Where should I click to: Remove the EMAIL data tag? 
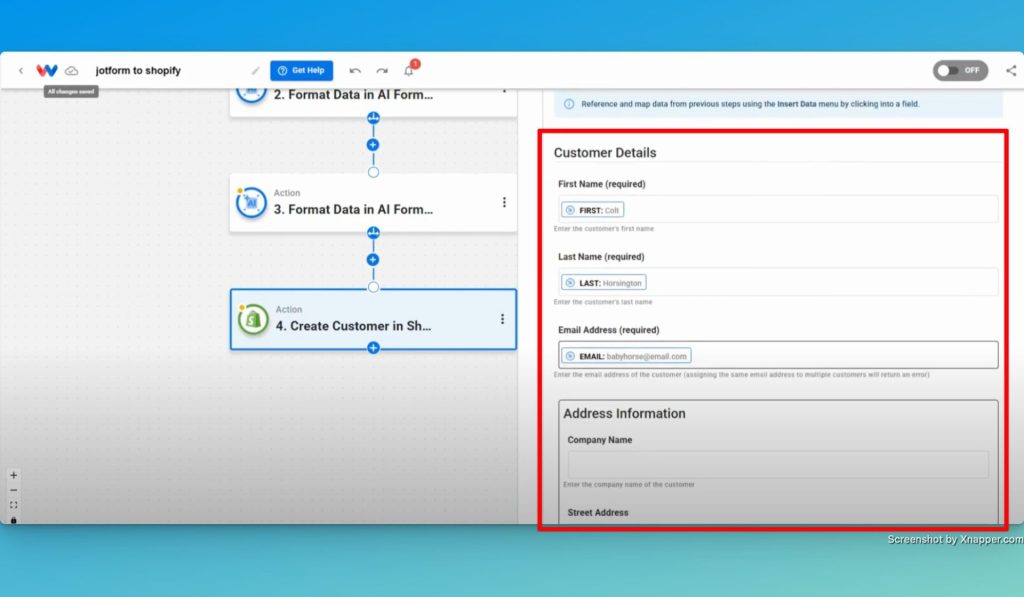click(570, 356)
